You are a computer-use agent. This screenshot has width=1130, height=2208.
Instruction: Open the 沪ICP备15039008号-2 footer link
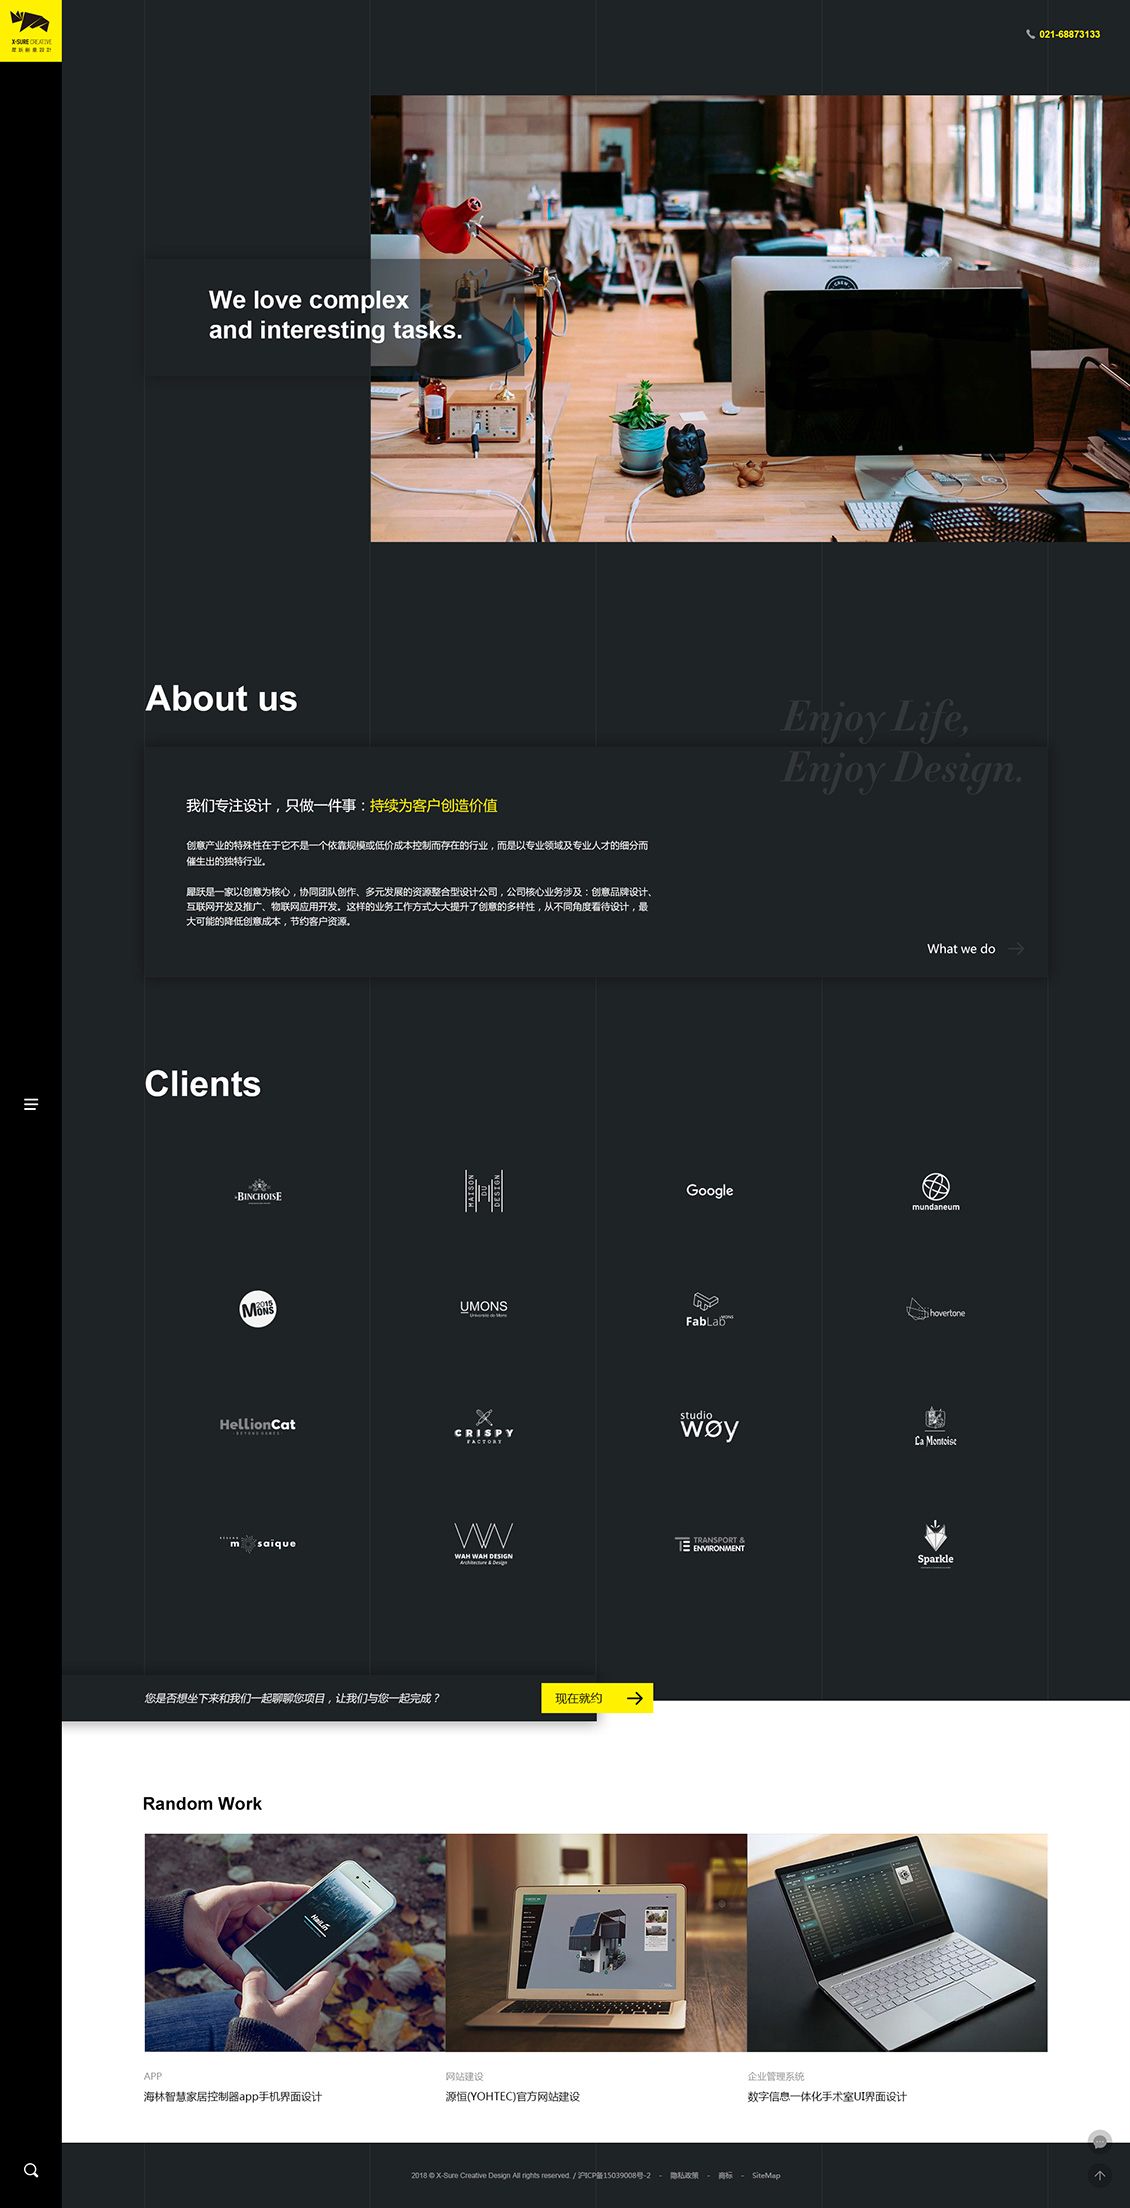click(614, 2175)
